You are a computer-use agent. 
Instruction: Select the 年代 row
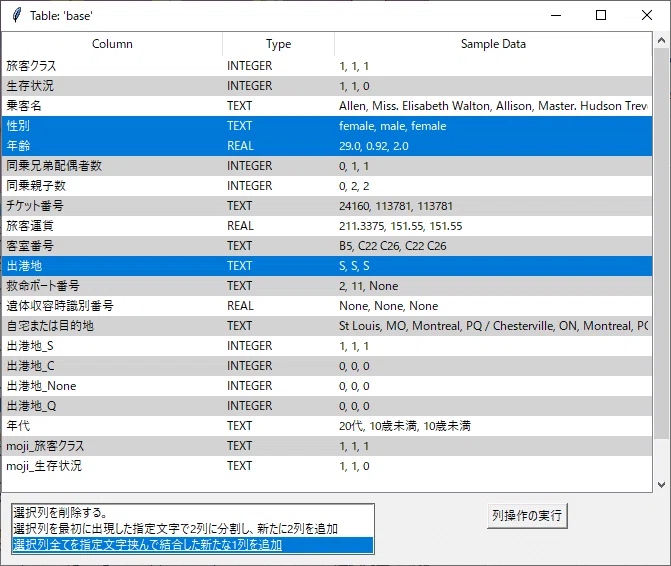point(327,426)
